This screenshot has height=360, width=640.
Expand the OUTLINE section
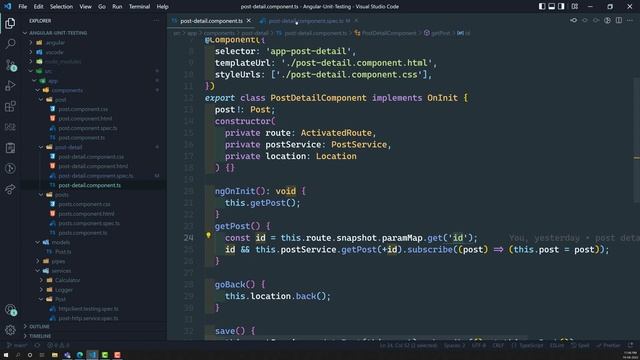(x=37, y=327)
